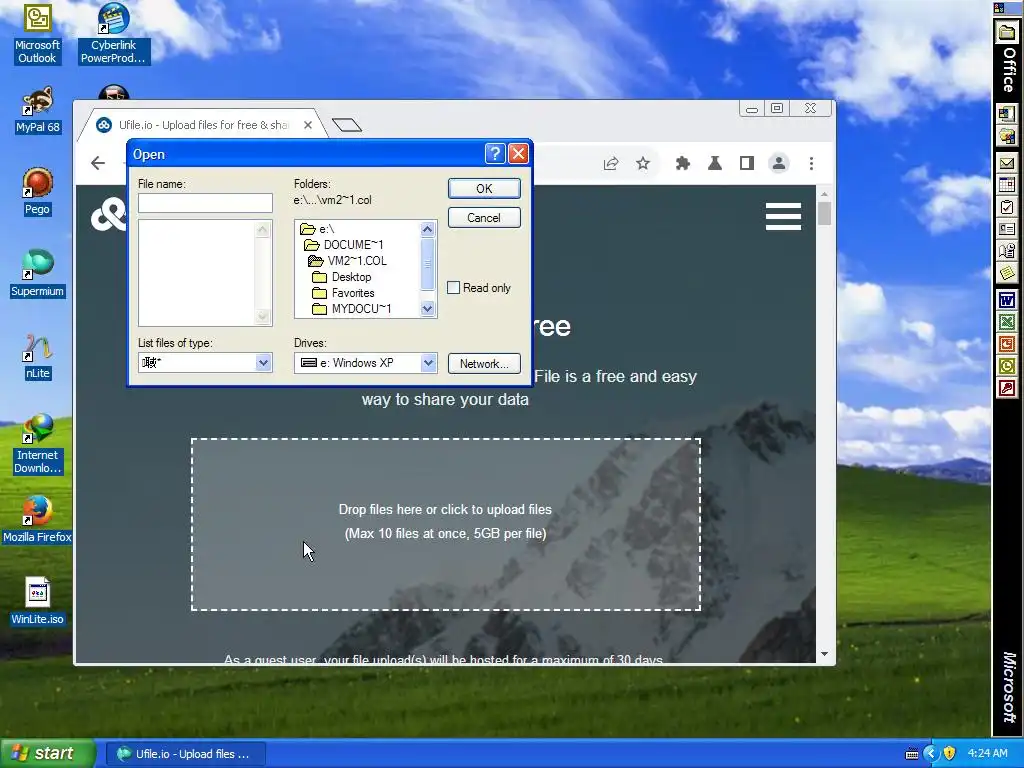This screenshot has width=1024, height=768.
Task: Click the Office folder icon on the shortcut bar
Action: [1006, 32]
